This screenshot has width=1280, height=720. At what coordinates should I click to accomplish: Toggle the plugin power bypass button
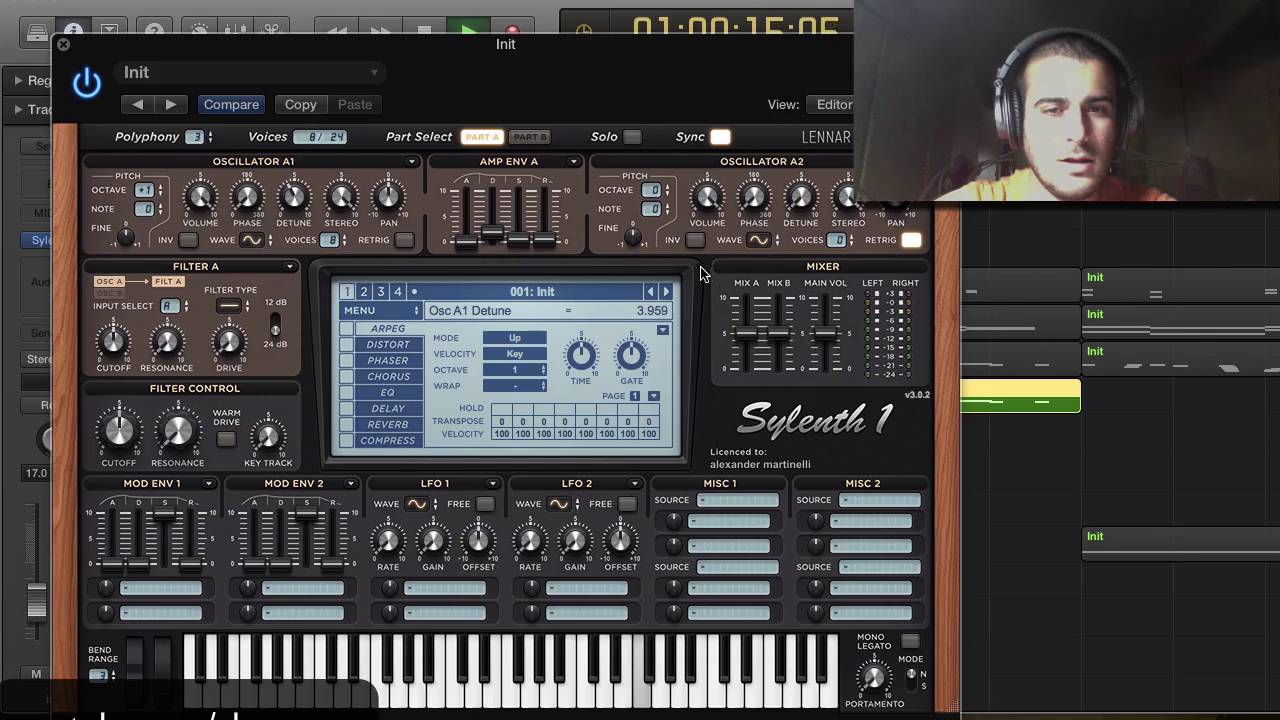tap(87, 83)
